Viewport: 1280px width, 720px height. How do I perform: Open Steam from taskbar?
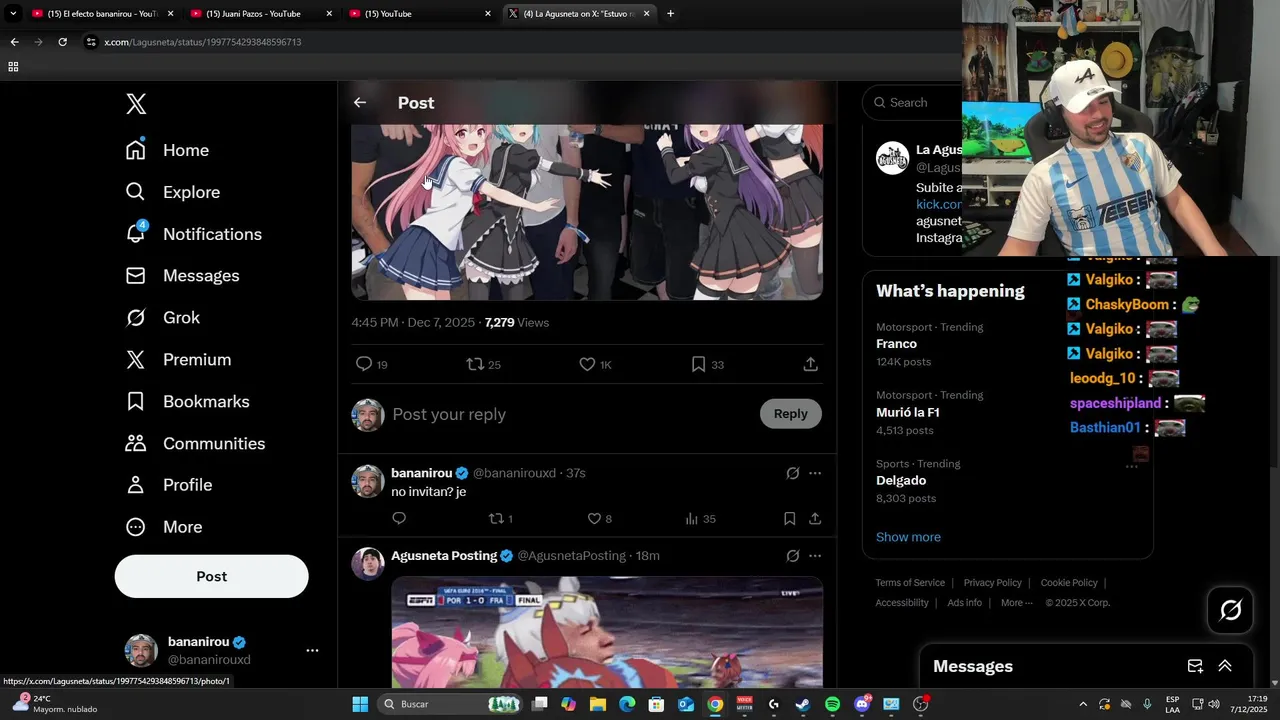click(x=802, y=704)
